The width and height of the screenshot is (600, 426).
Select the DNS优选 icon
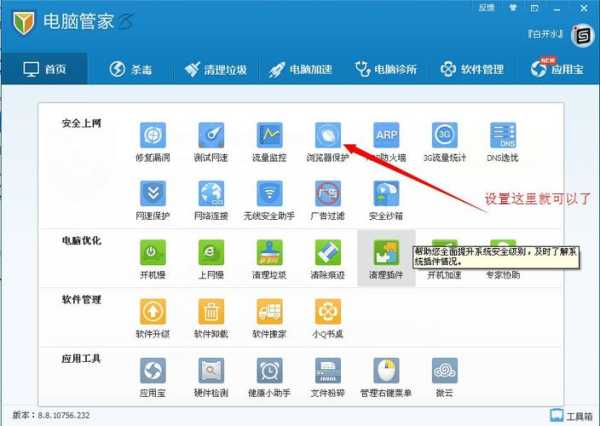pyautogui.click(x=503, y=135)
